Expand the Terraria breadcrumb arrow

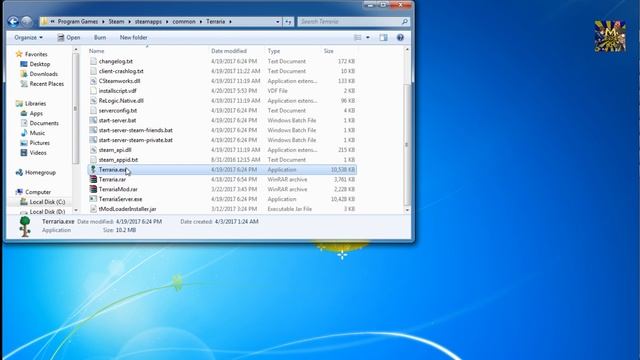point(230,22)
